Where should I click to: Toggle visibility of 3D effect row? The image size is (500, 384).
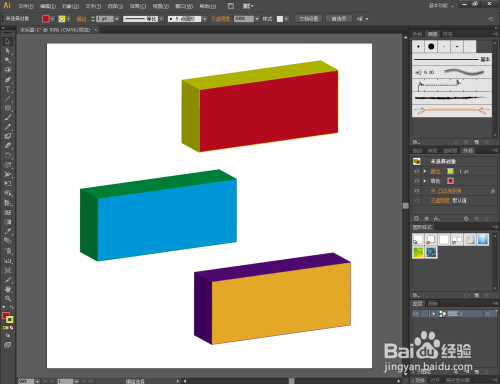(416, 191)
